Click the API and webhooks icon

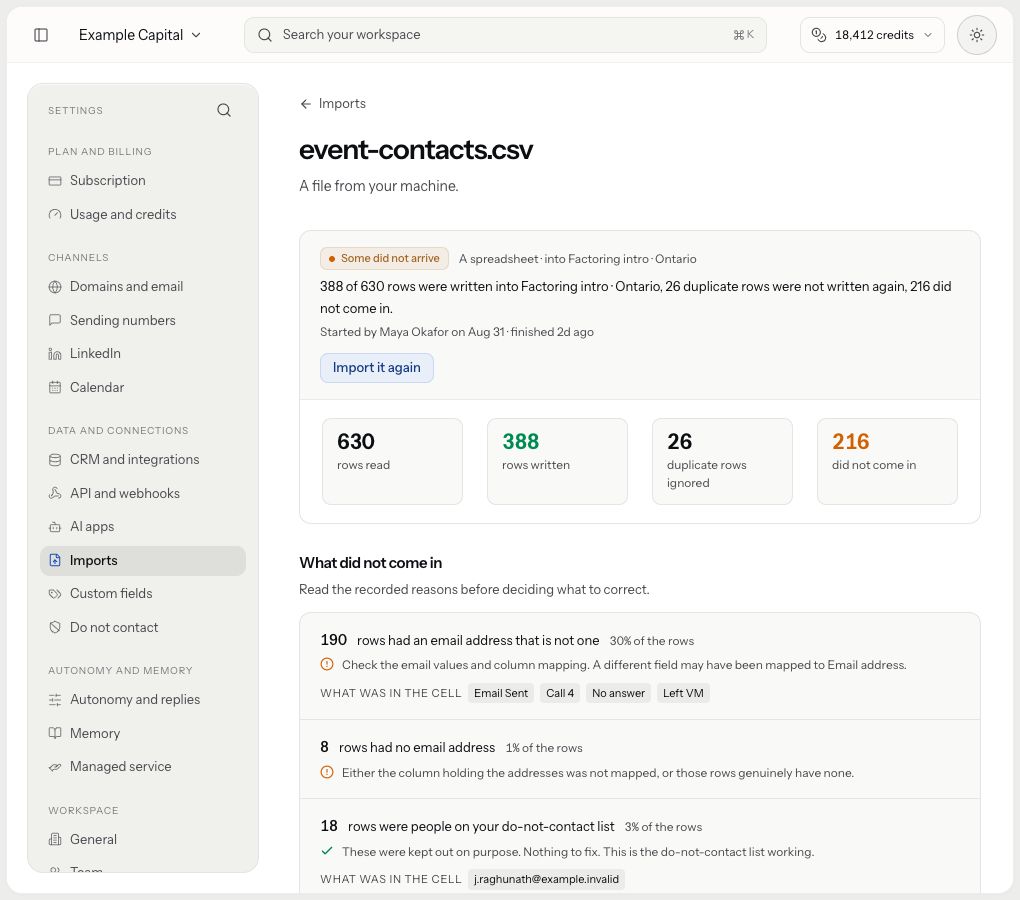coord(55,493)
